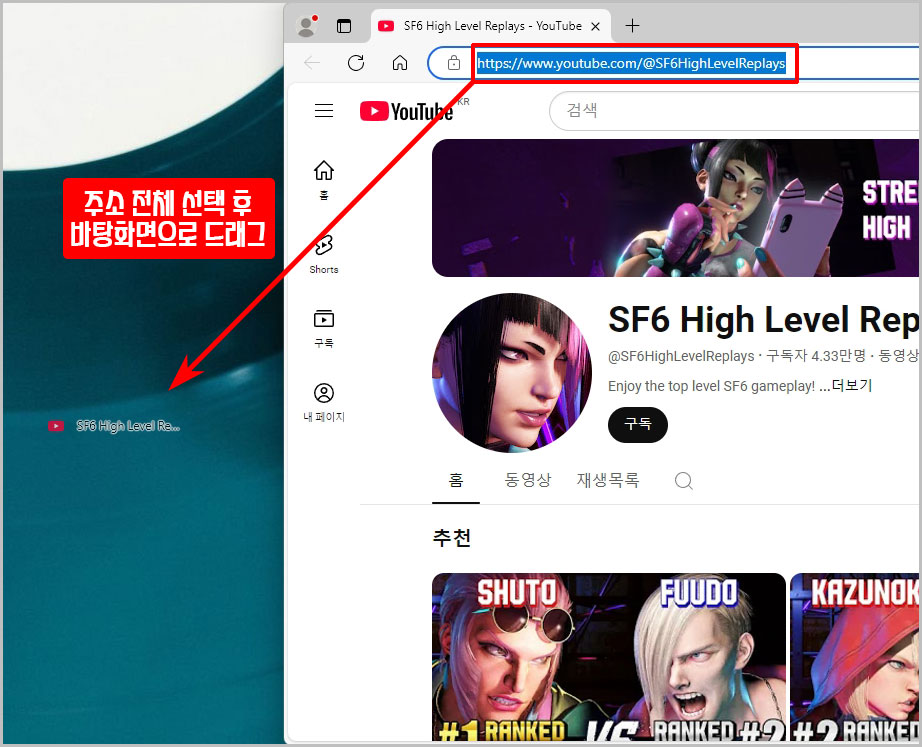
Task: Select the SF6 High Level Re... desktop shortcut
Action: click(114, 426)
